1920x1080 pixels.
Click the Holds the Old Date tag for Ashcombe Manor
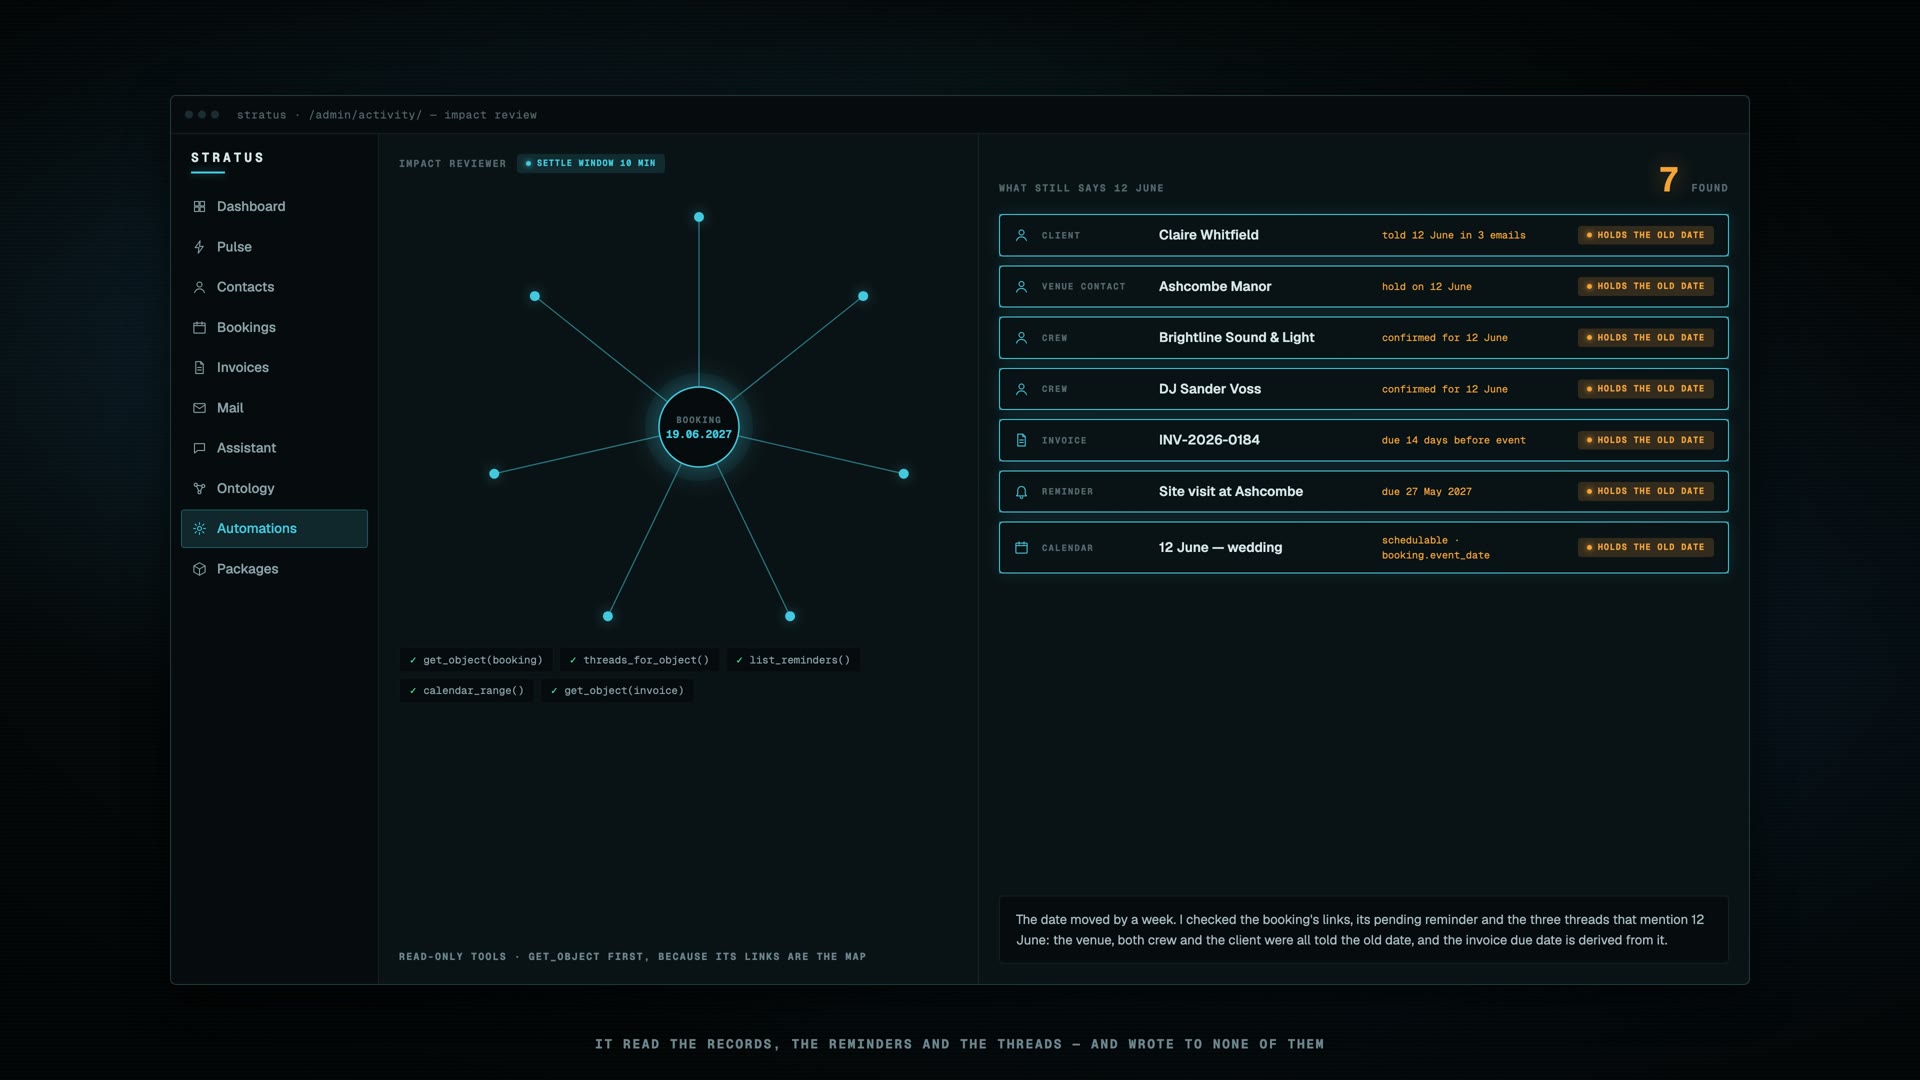coord(1646,286)
